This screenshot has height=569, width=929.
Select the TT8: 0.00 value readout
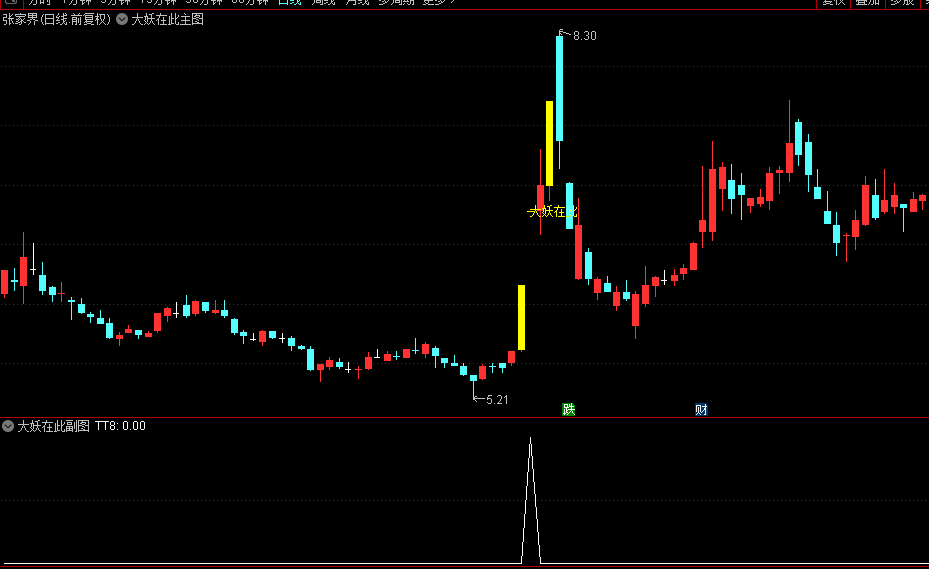[120, 426]
